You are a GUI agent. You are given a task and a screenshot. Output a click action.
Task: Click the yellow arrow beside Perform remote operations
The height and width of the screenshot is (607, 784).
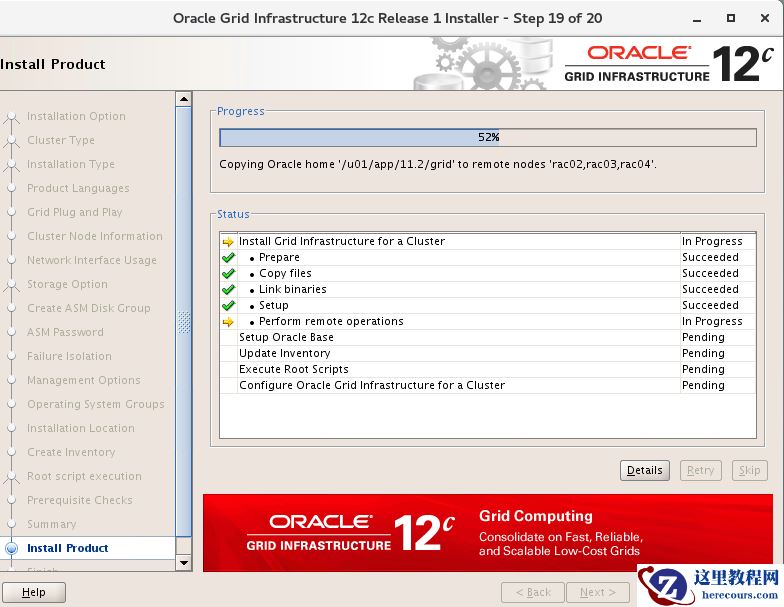tap(228, 322)
